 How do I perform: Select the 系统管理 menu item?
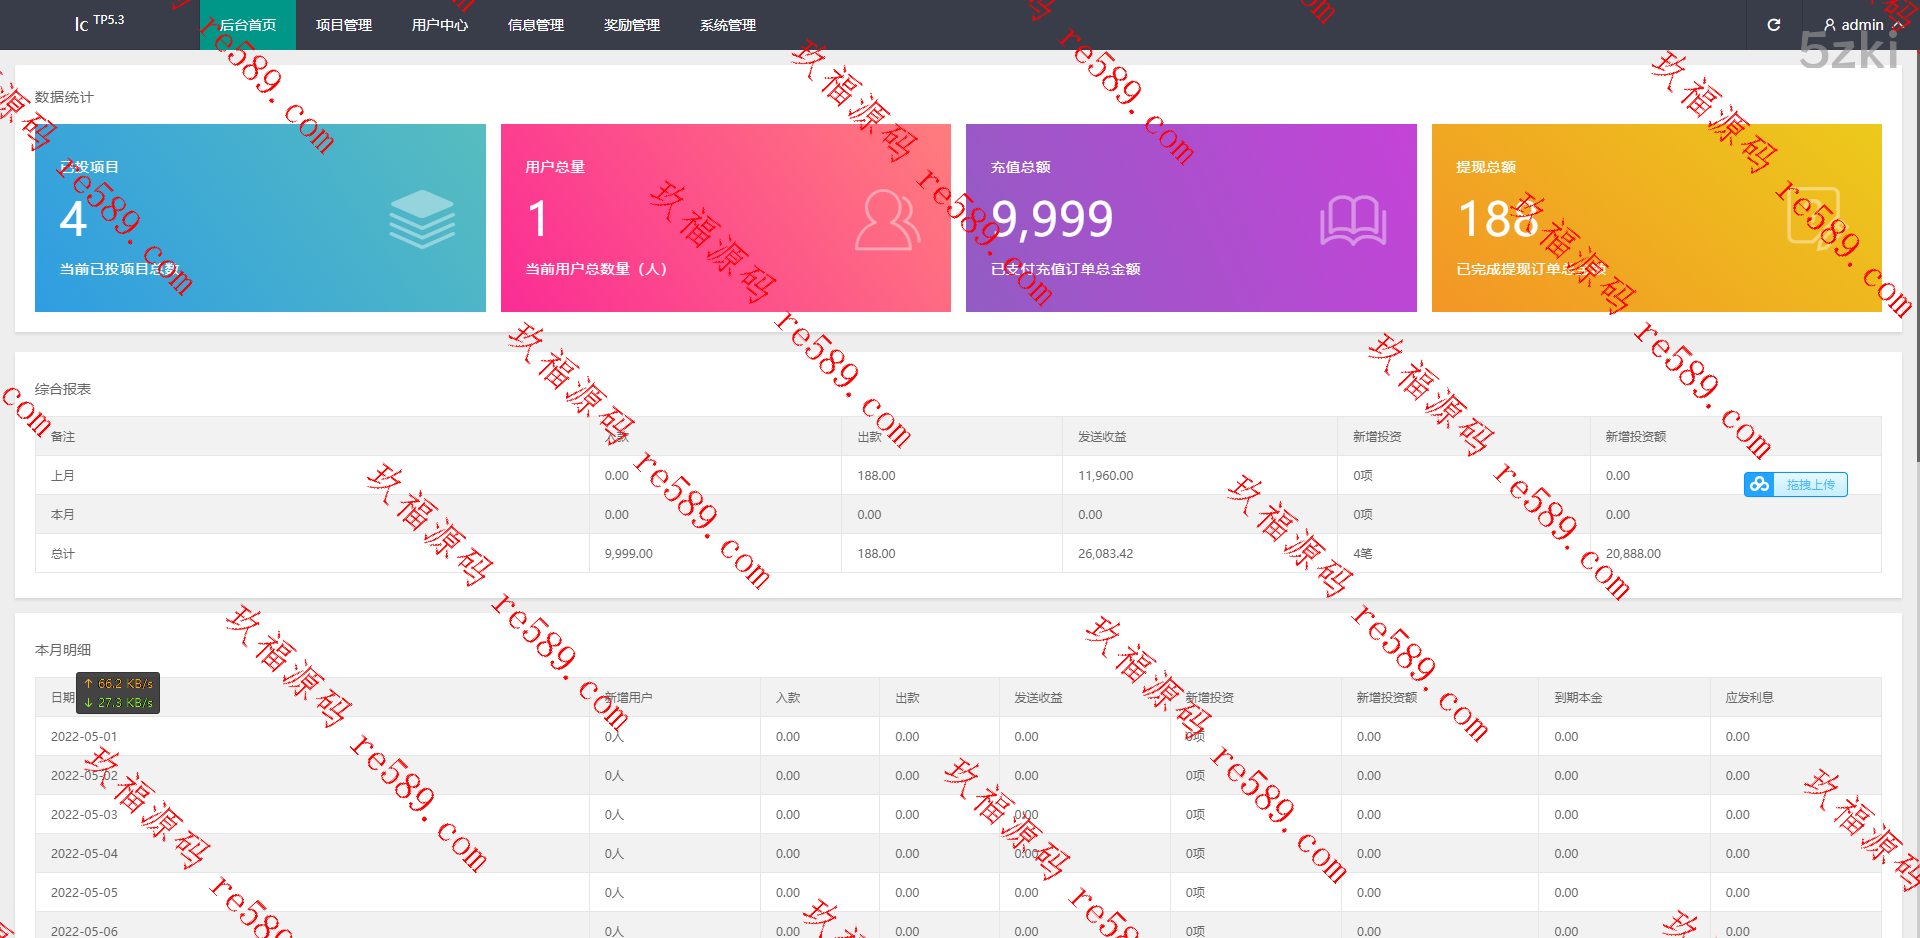click(x=728, y=25)
